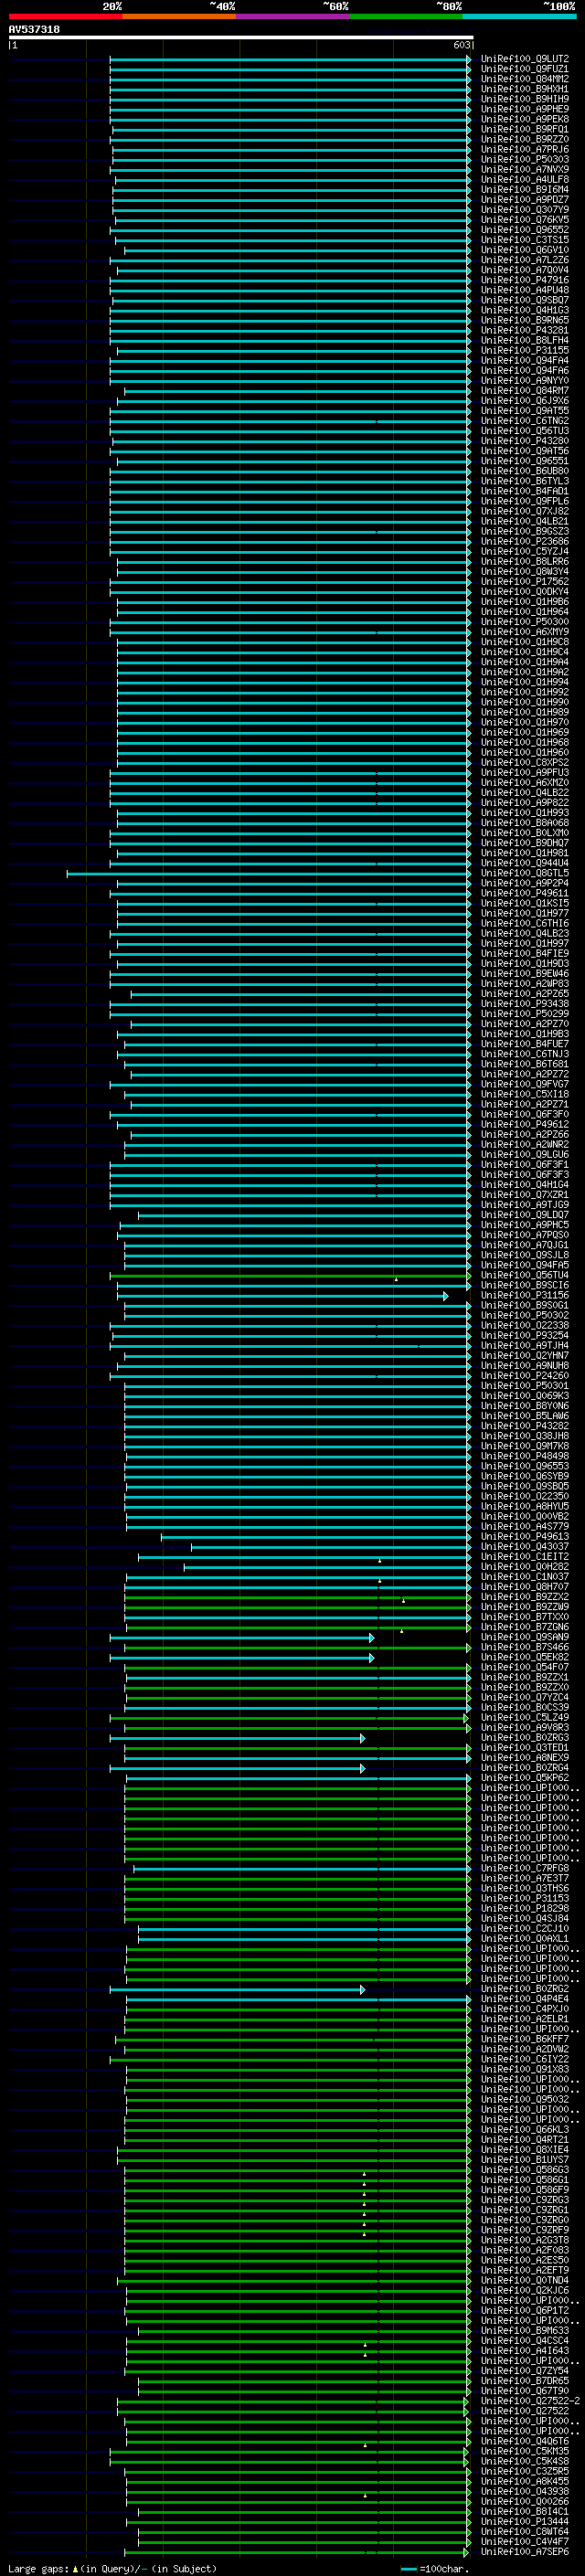Open the last hit UniRef100_A7SEP6
The width and height of the screenshot is (585, 2576).
(x=524, y=2551)
